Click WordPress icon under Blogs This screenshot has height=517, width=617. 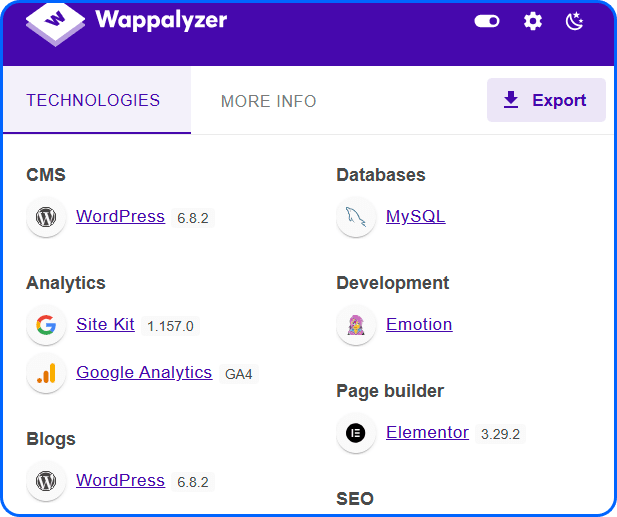(x=46, y=481)
